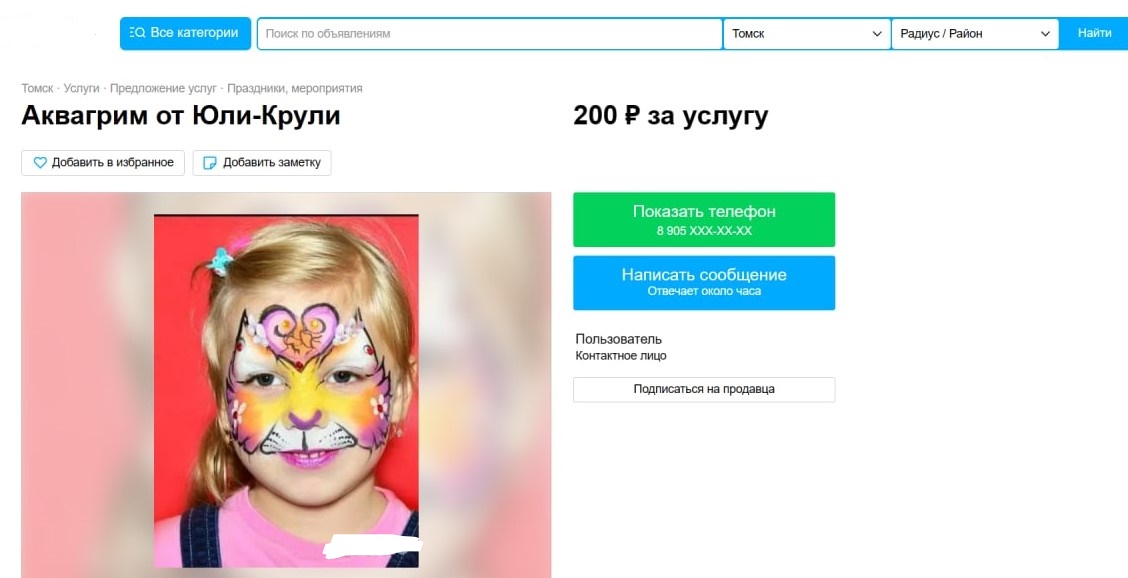Focus the Поиск по объявлениям search field
Screen dimensions: 1128x578
click(489, 34)
